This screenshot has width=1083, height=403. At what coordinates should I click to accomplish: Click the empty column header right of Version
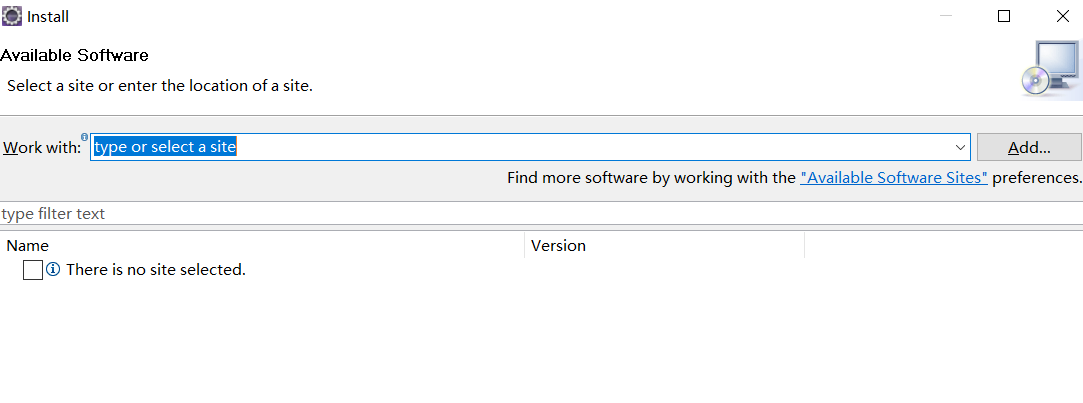point(943,245)
